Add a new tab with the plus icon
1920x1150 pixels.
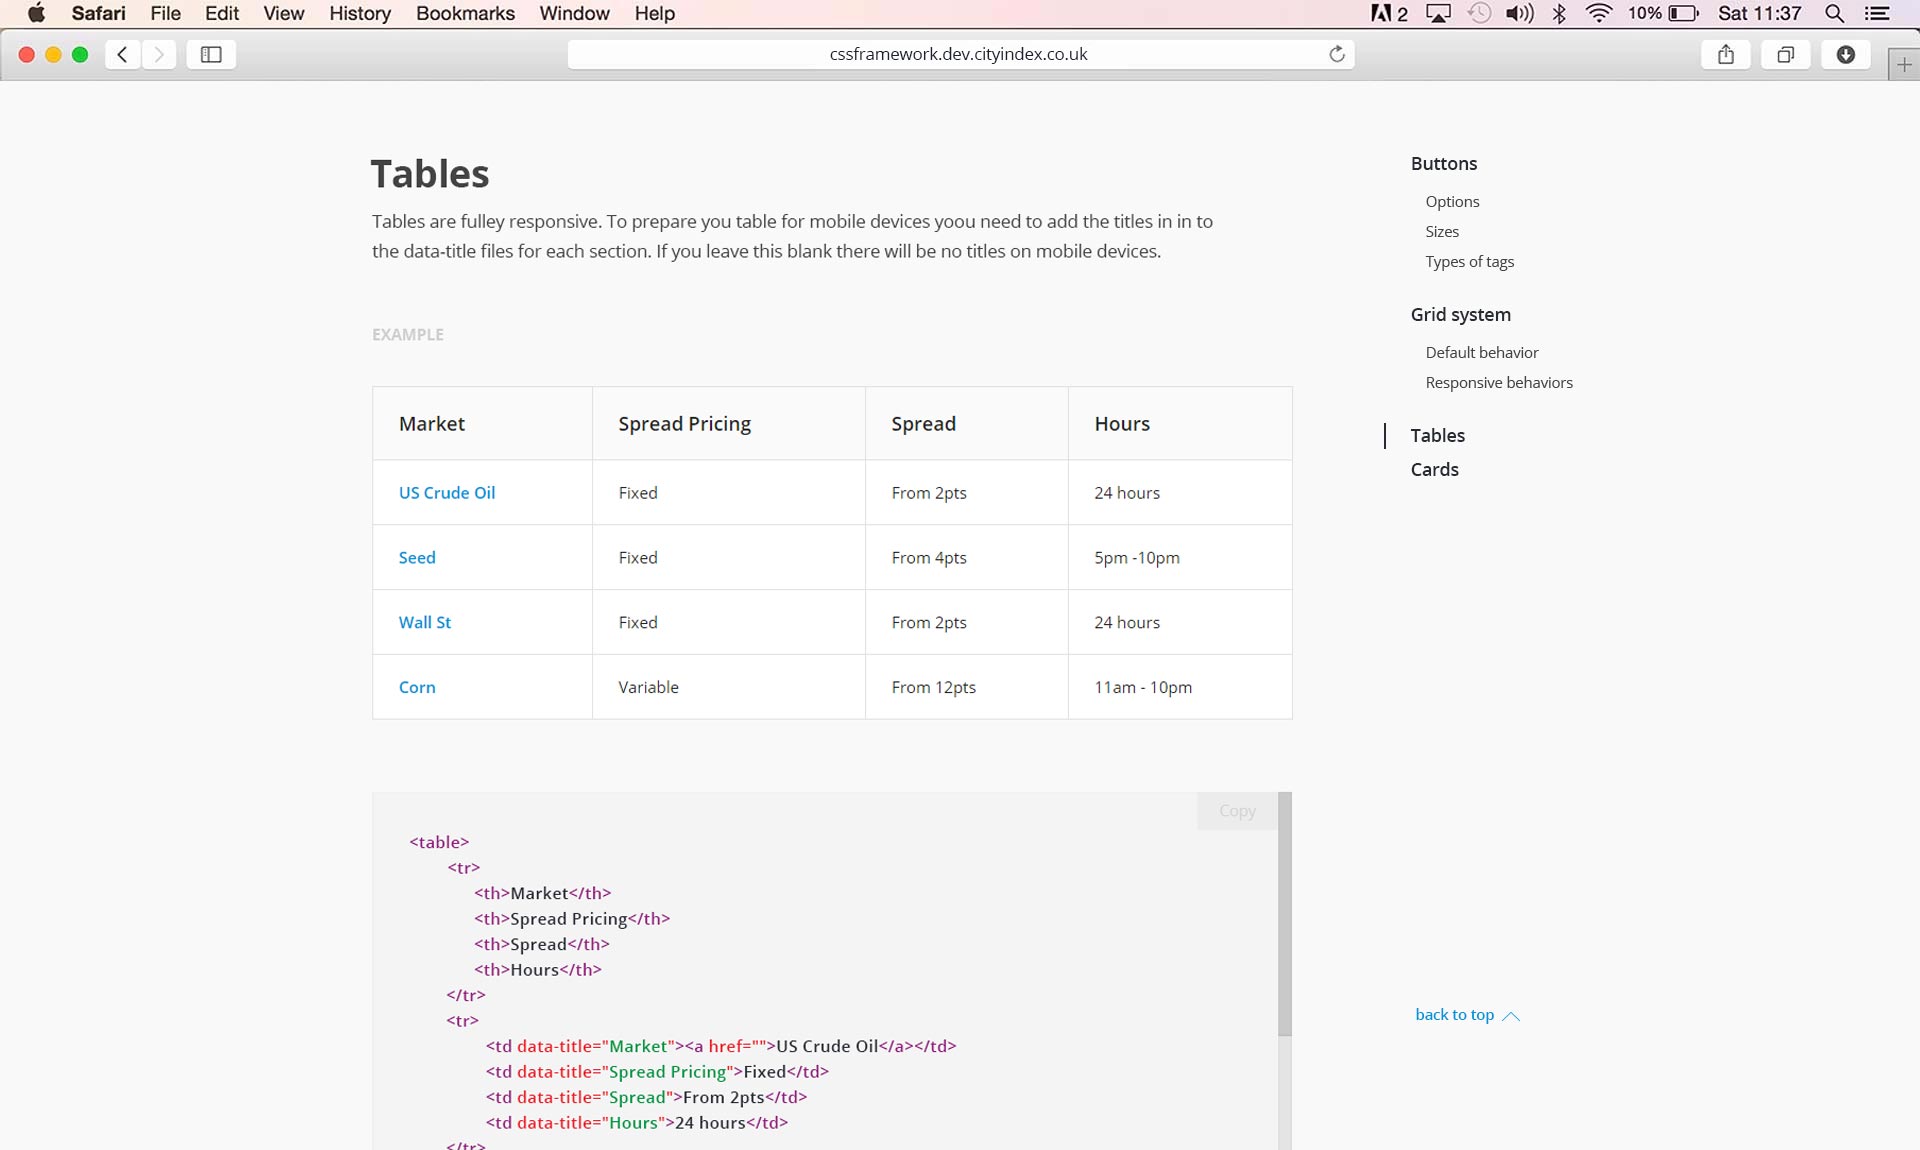(1903, 65)
